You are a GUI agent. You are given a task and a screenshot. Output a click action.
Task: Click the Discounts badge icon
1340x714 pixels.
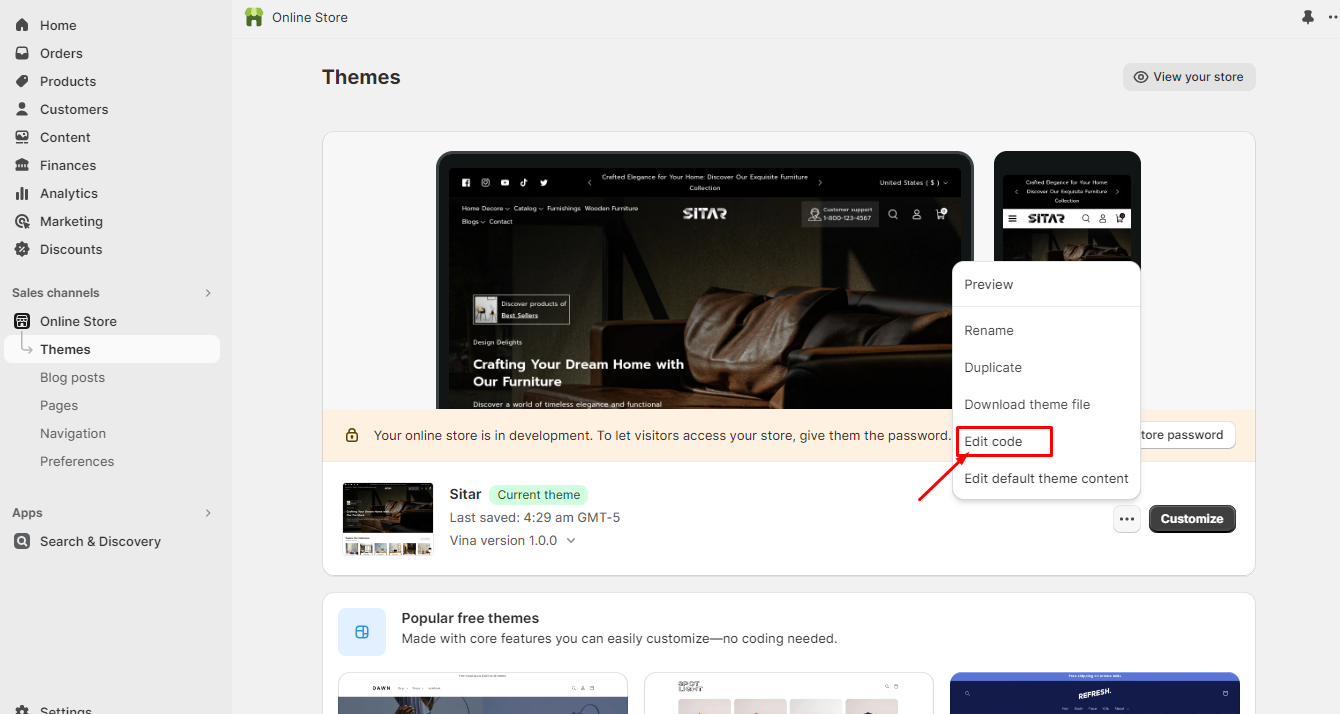click(x=22, y=249)
